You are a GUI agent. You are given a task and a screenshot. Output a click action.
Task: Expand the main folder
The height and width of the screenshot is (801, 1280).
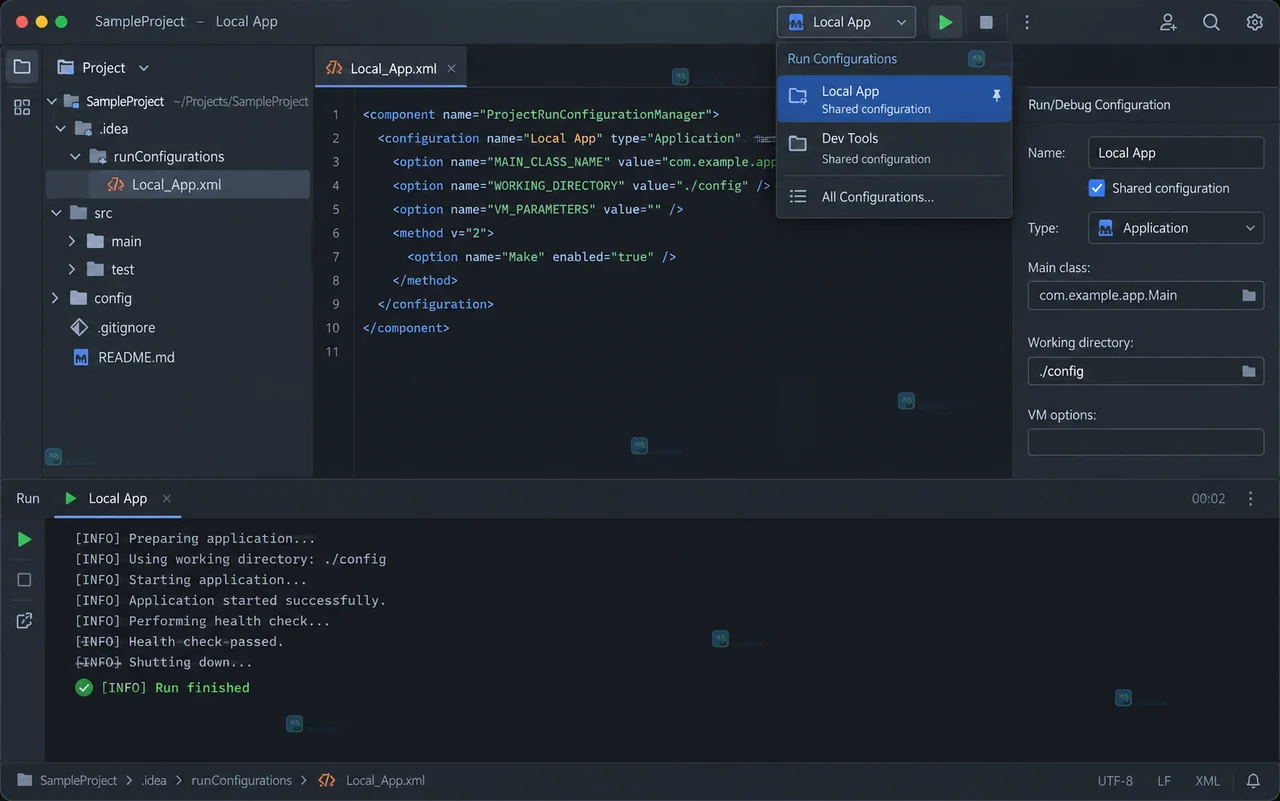[72, 241]
